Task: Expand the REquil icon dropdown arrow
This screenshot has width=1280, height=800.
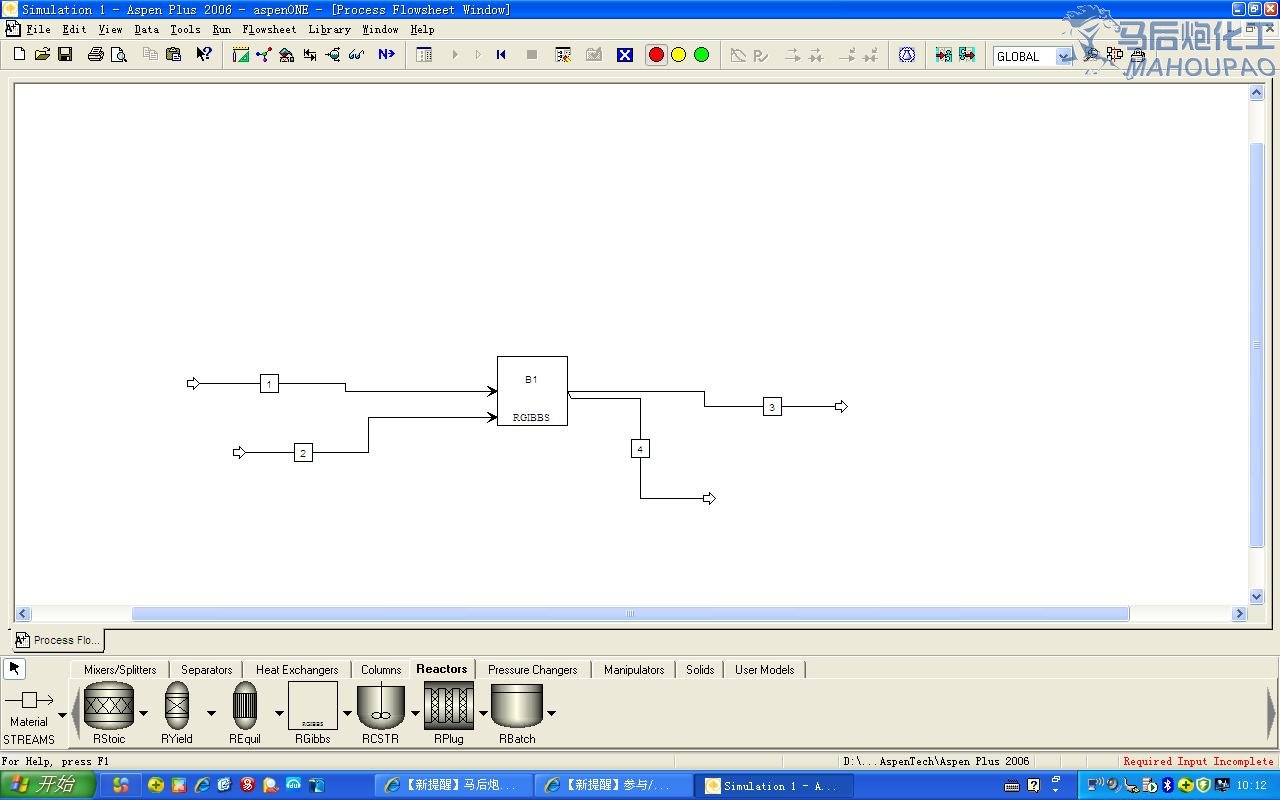Action: [279, 713]
